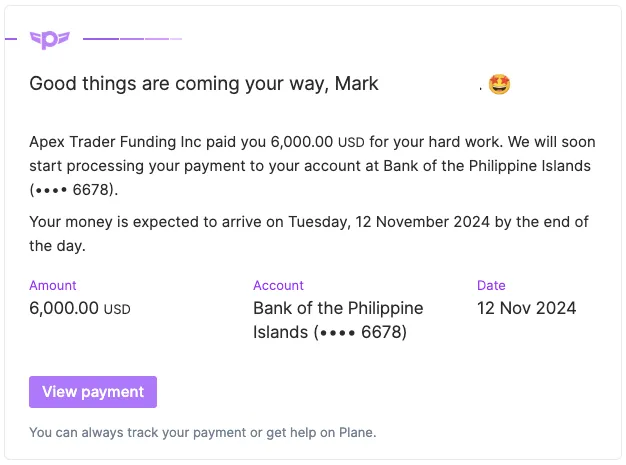Click the short purple dash left of the logo
The height and width of the screenshot is (465, 626).
[11, 39]
